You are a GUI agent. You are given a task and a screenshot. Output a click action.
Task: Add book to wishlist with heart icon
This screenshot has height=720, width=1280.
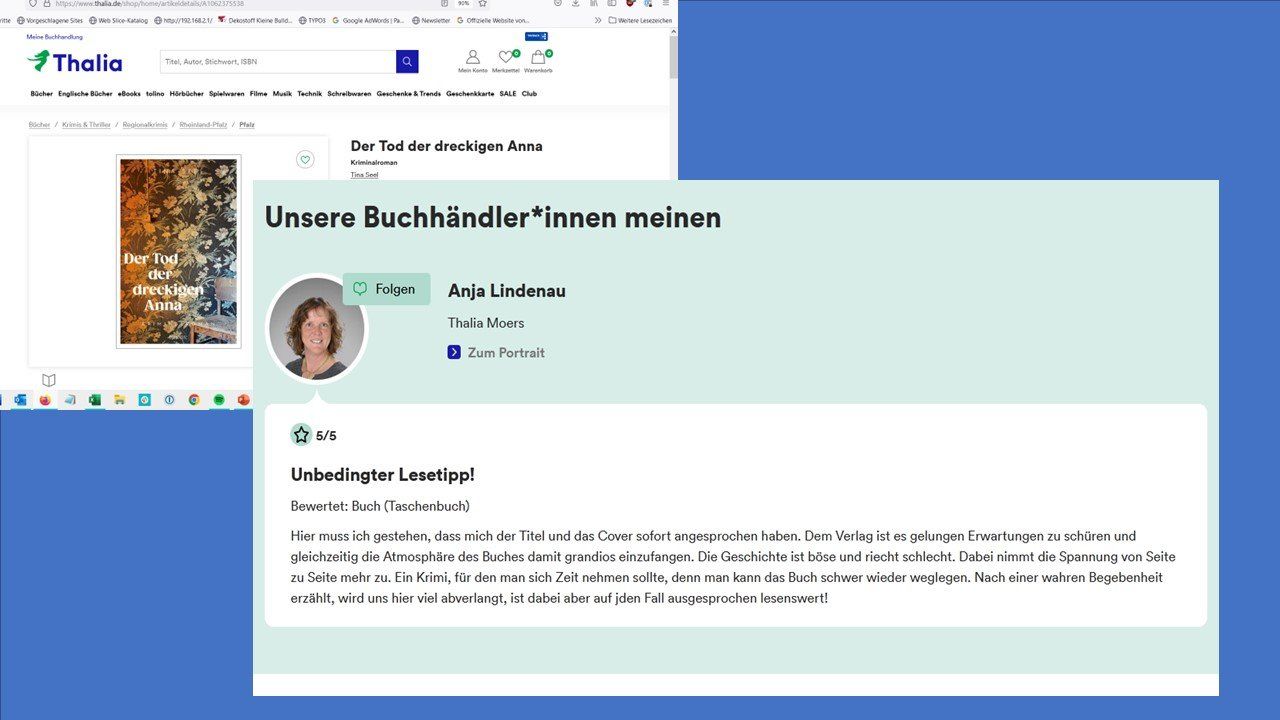[x=305, y=160]
